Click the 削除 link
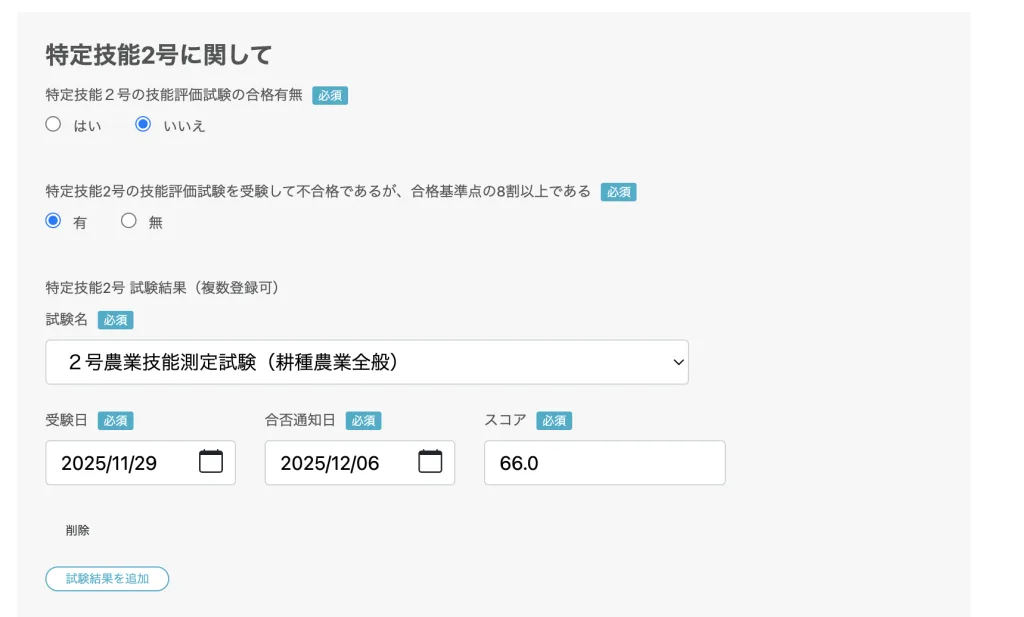Image resolution: width=1024 pixels, height=617 pixels. click(77, 530)
